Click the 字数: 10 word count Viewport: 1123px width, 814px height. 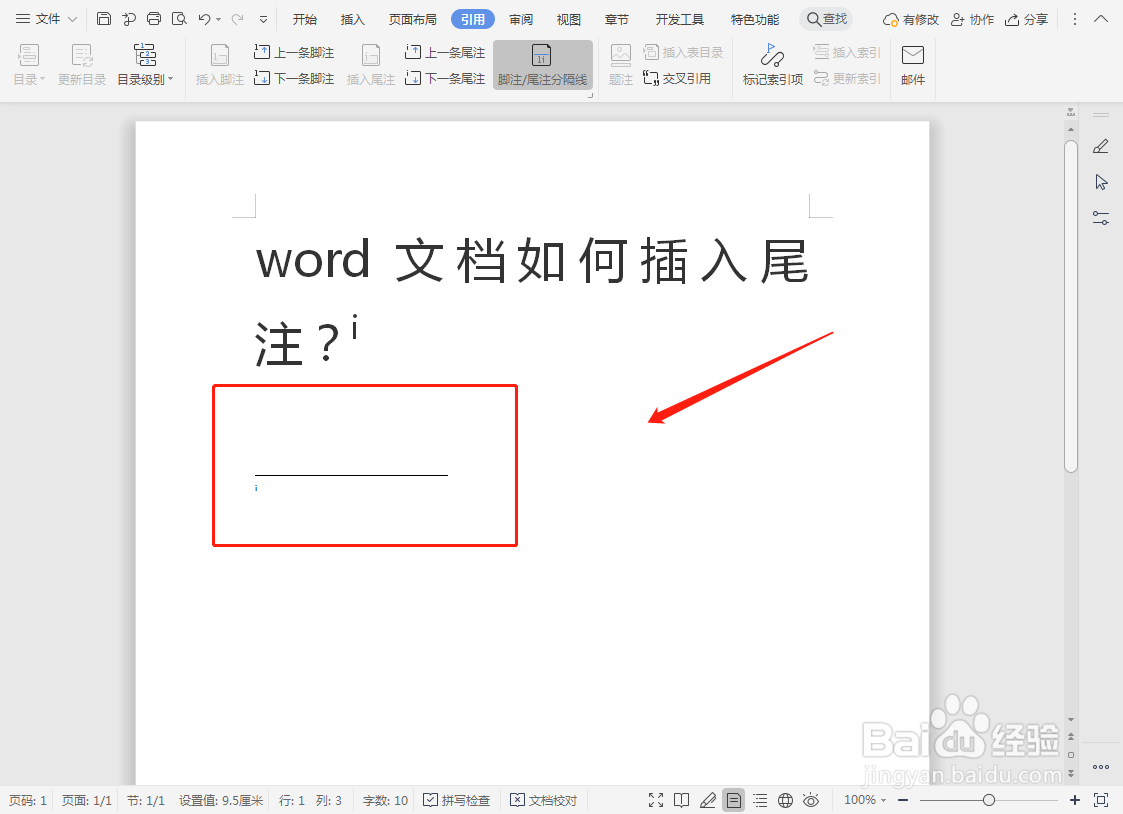pyautogui.click(x=385, y=800)
